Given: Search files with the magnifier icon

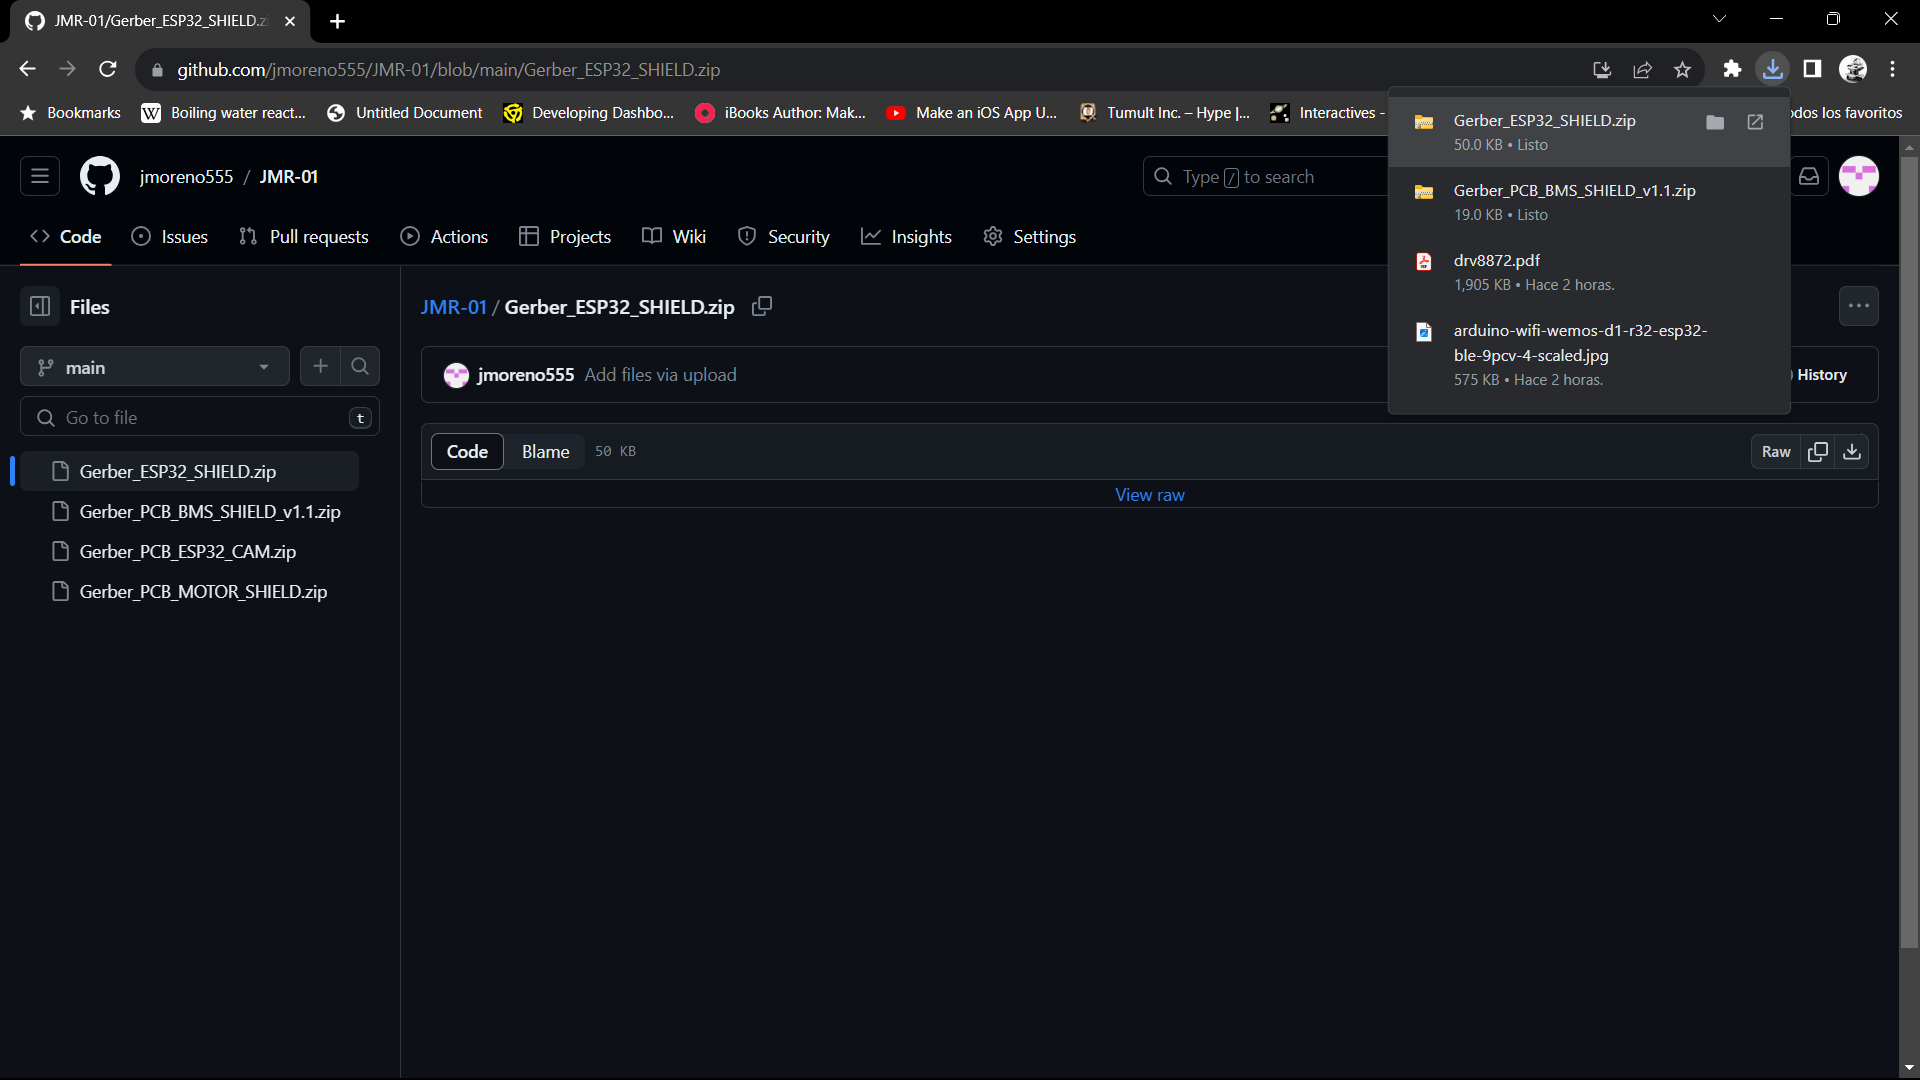Looking at the screenshot, I should pyautogui.click(x=360, y=367).
